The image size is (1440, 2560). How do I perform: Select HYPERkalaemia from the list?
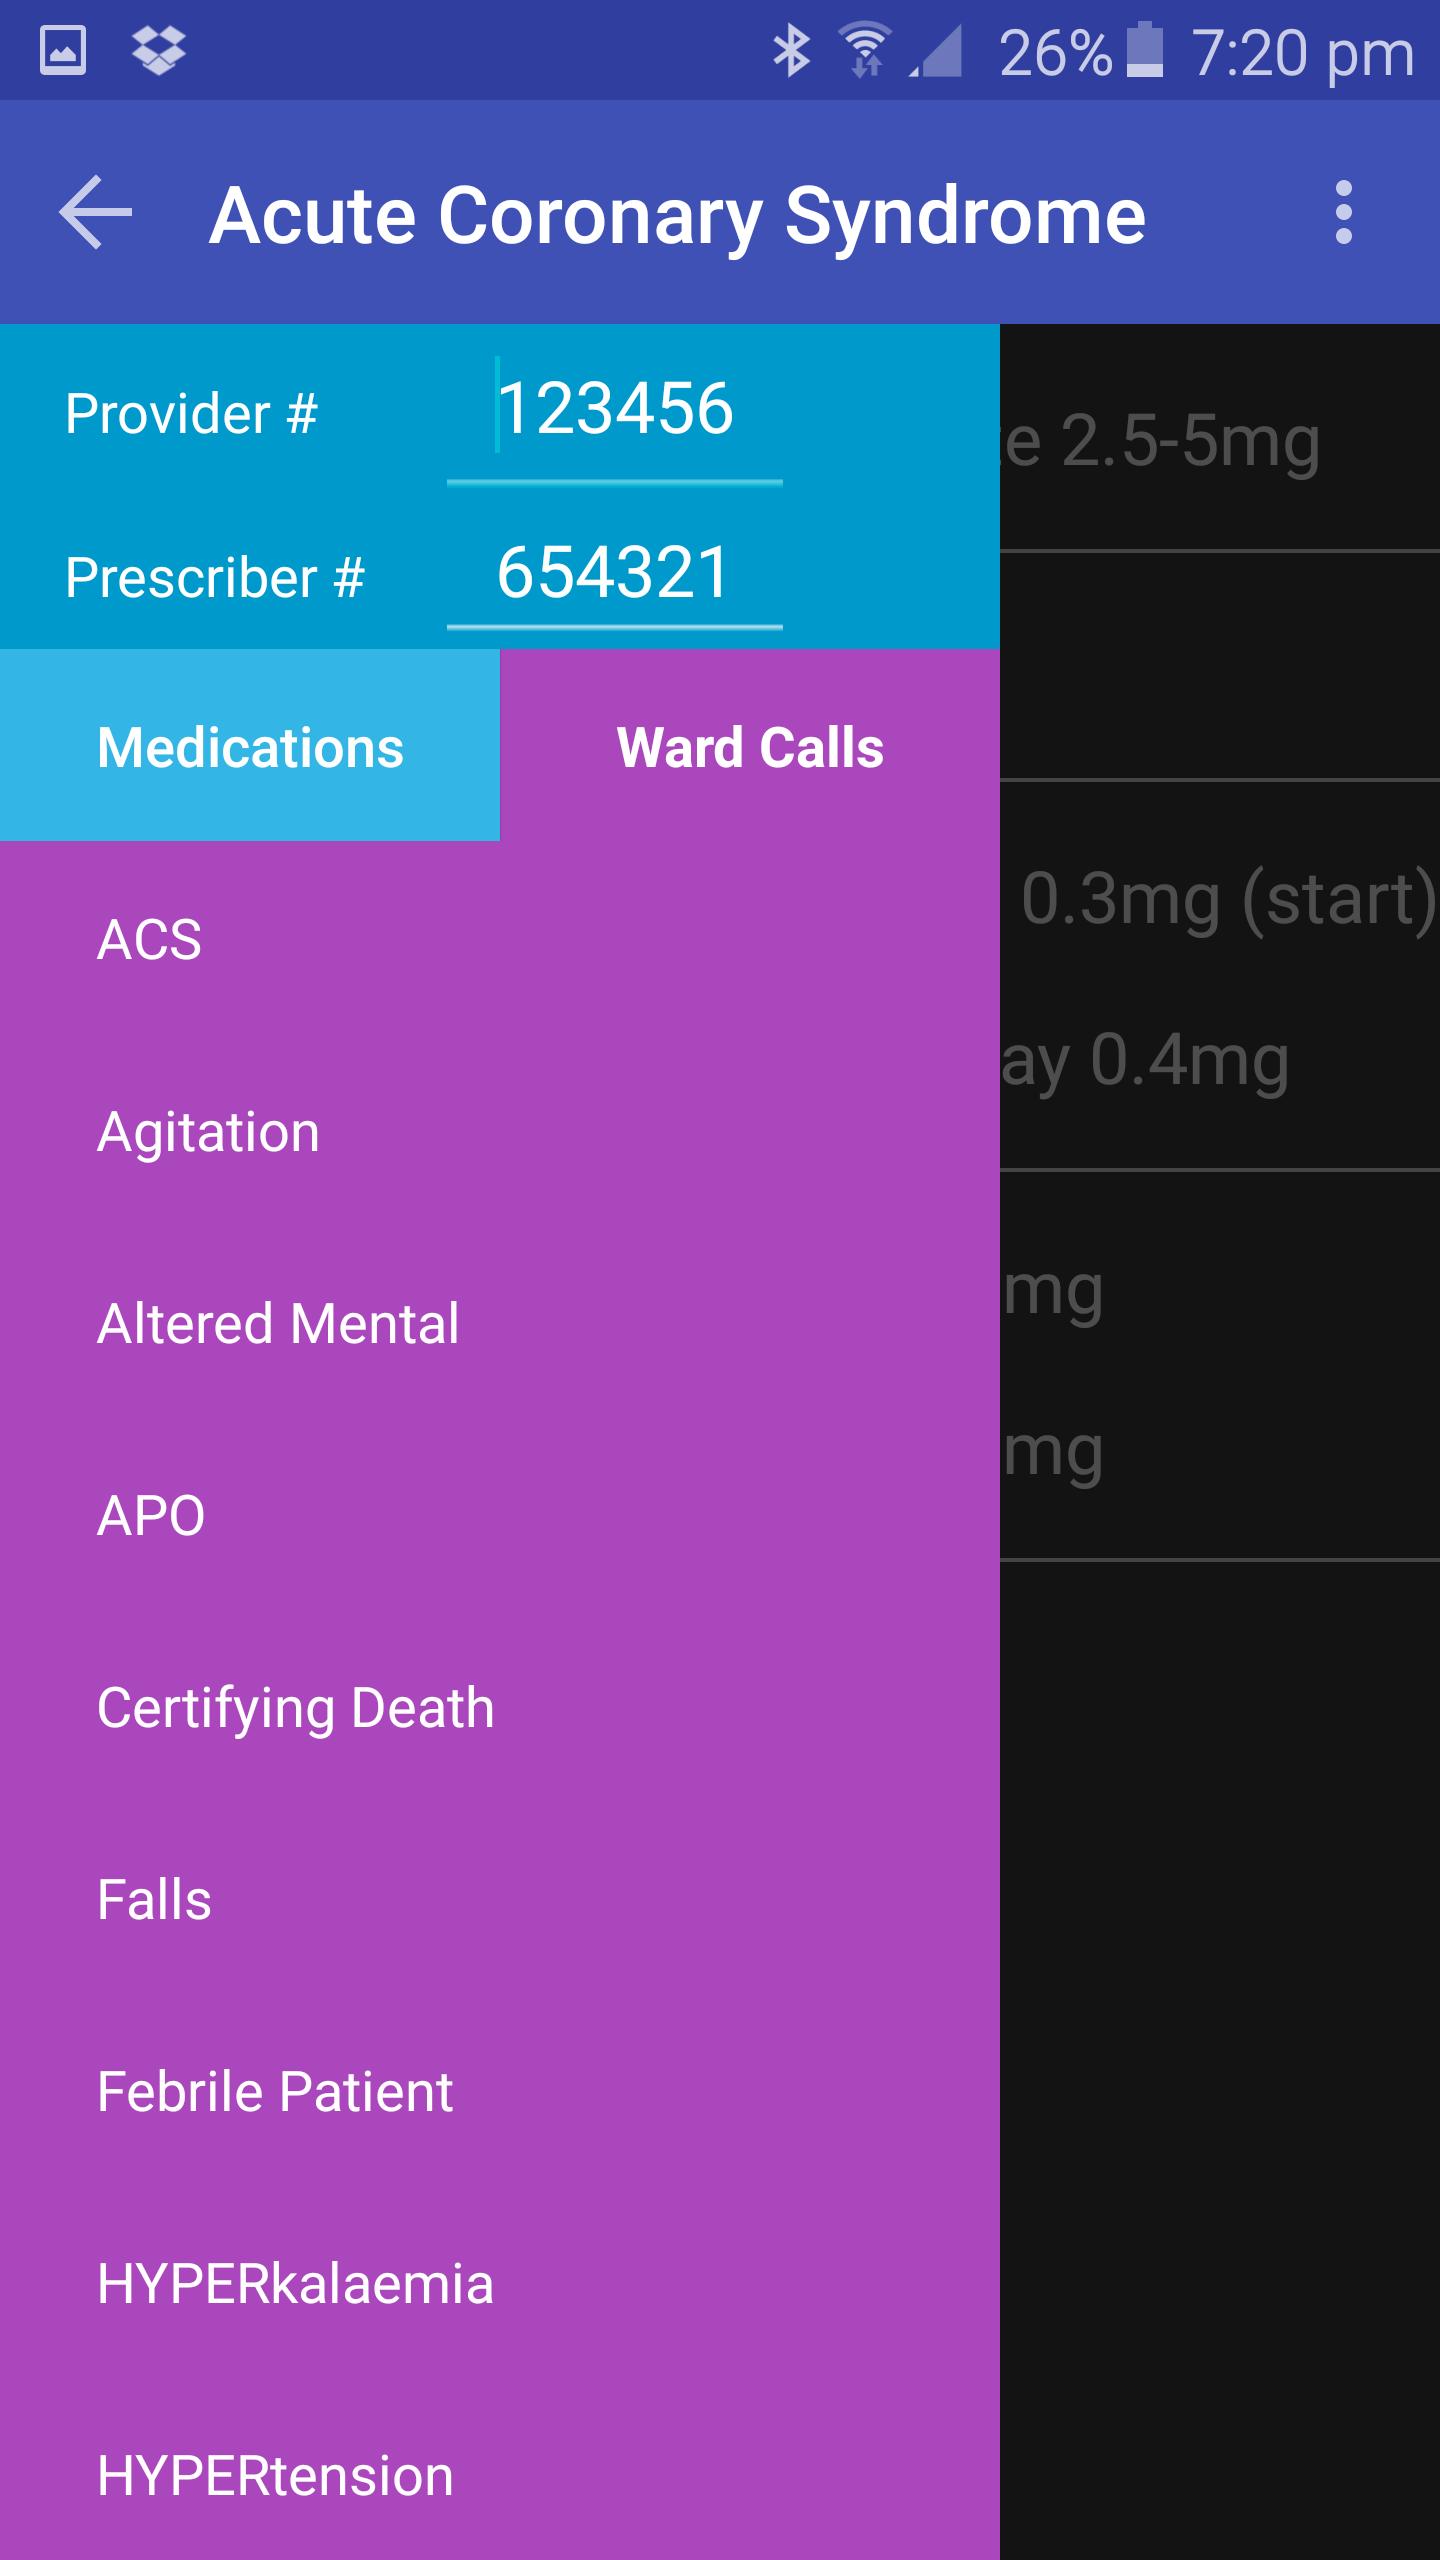295,2284
